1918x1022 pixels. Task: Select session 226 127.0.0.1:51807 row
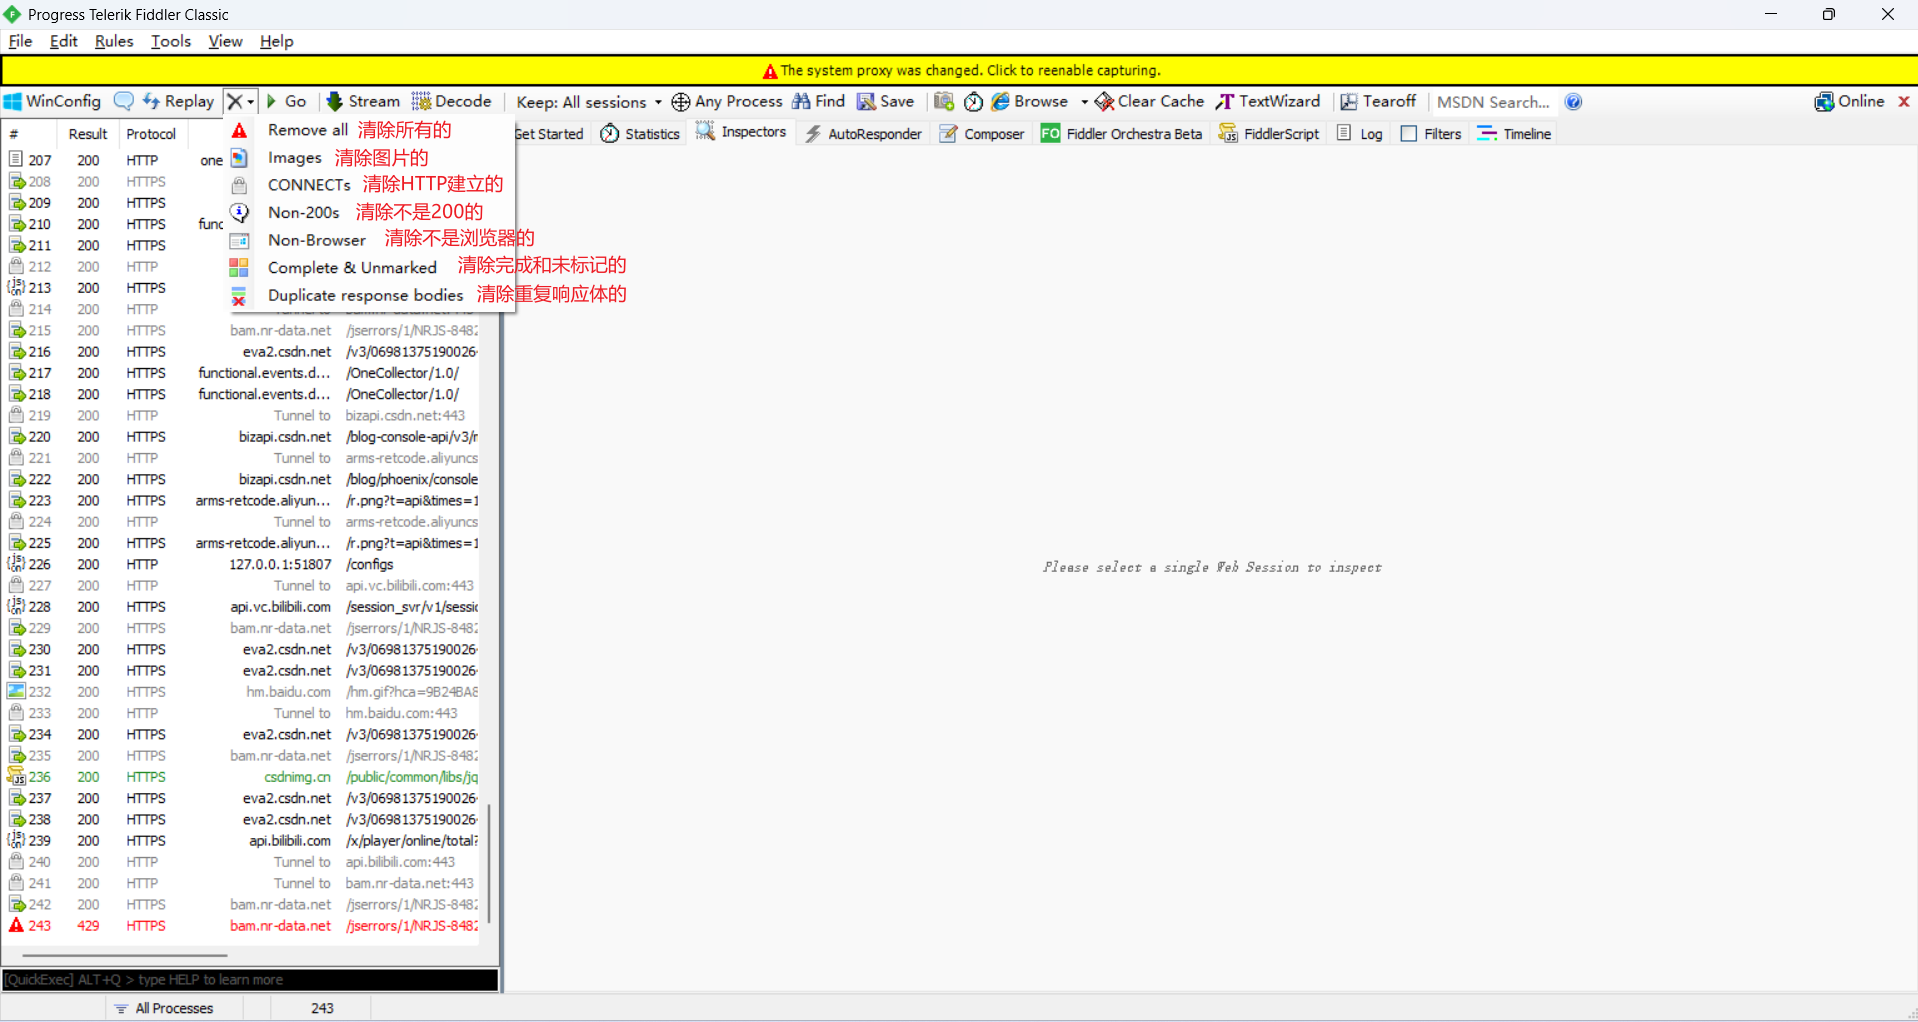243,564
